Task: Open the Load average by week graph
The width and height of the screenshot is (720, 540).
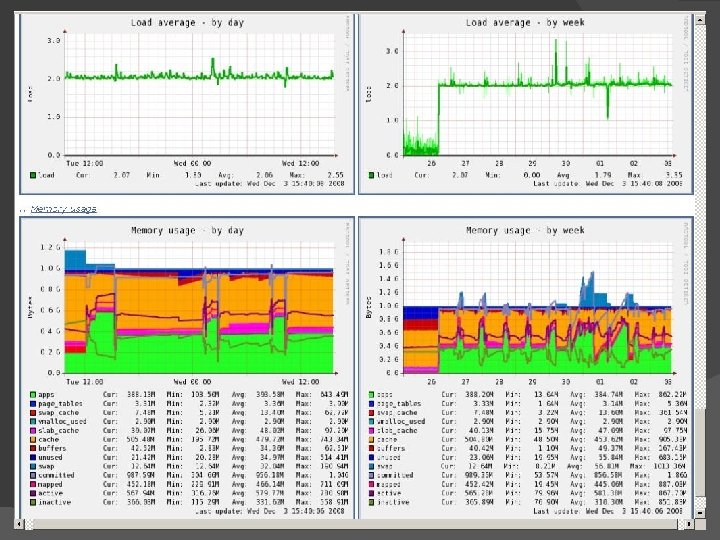Action: pyautogui.click(x=525, y=104)
